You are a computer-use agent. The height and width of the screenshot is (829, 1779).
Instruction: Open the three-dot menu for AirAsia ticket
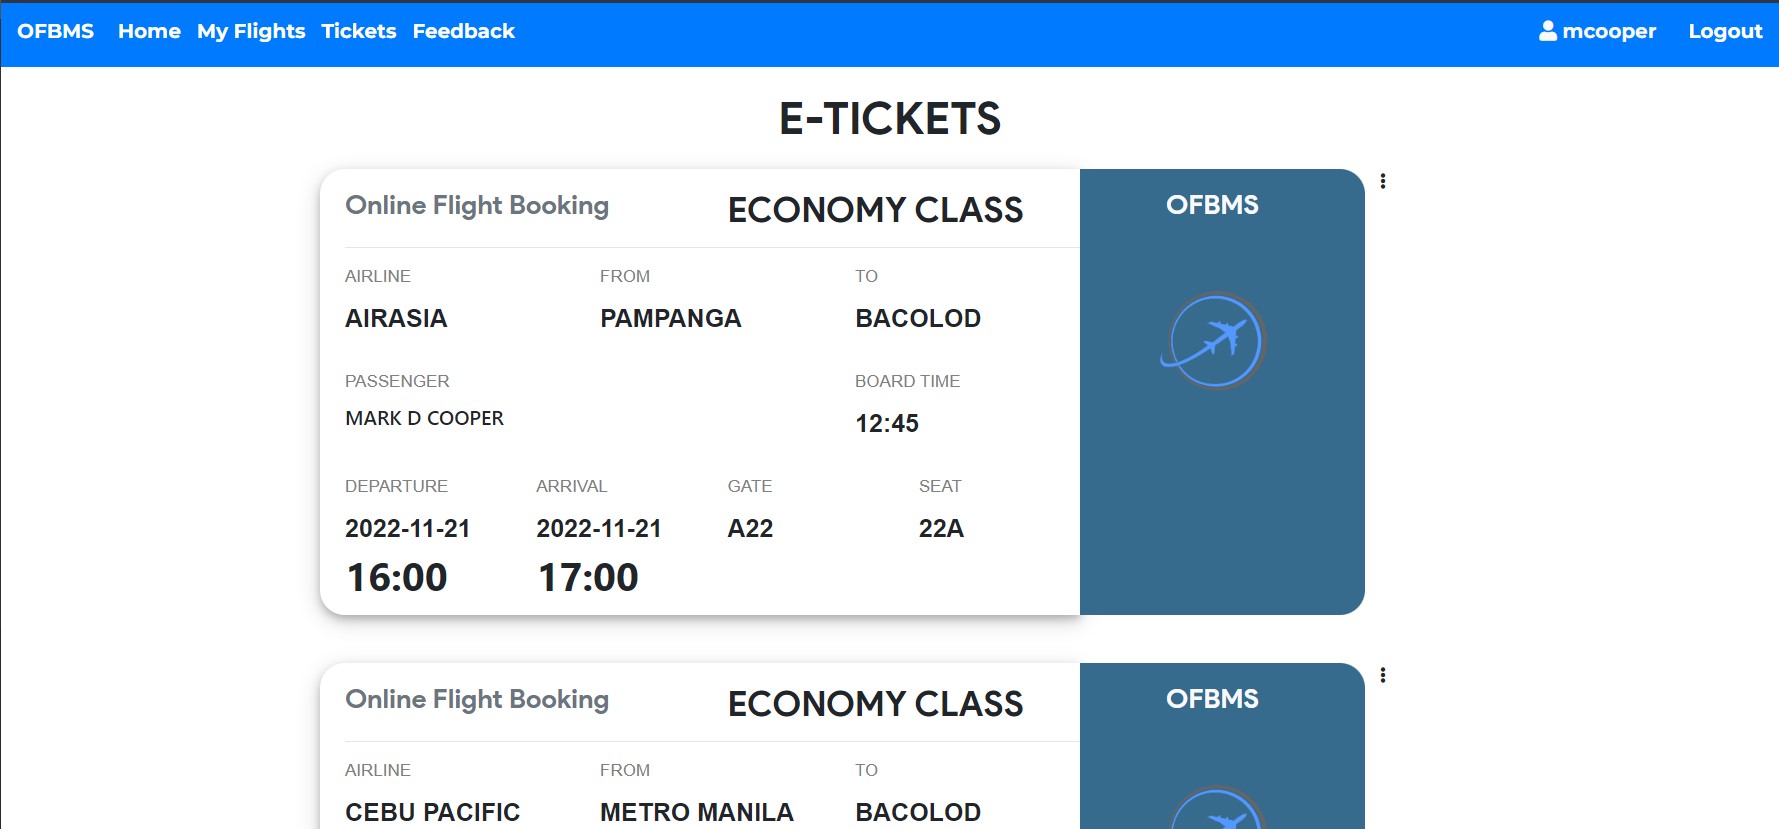(1383, 181)
